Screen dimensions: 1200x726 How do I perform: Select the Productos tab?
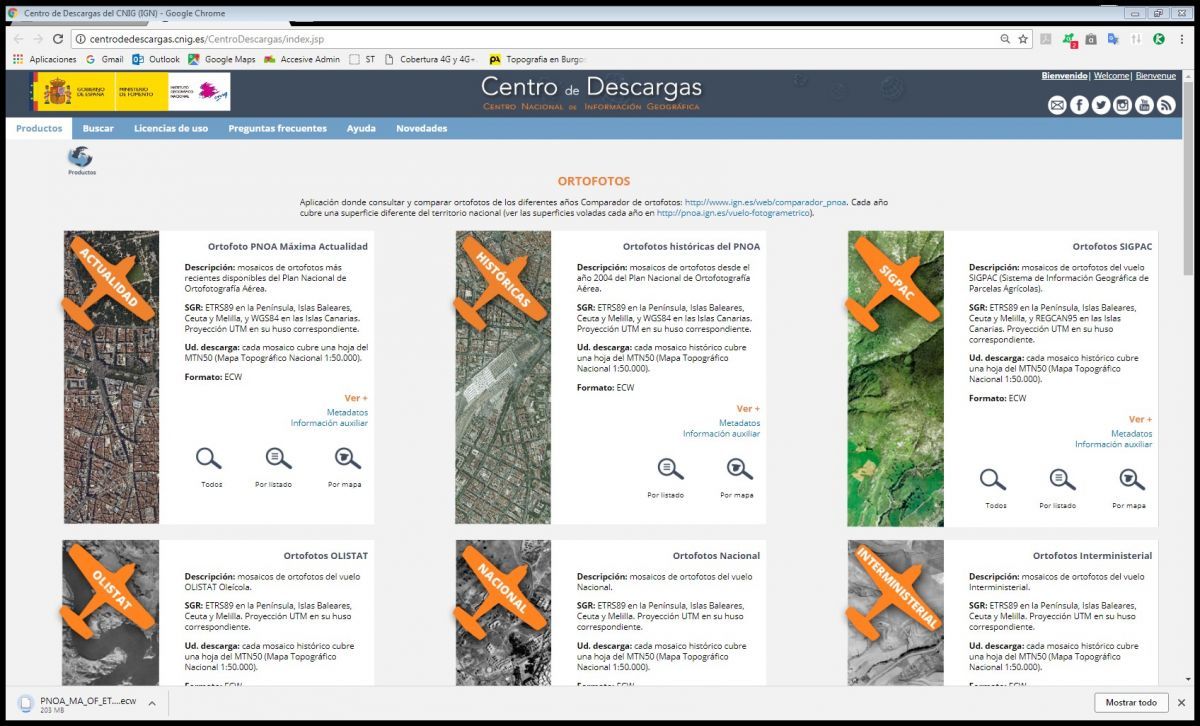click(x=39, y=128)
